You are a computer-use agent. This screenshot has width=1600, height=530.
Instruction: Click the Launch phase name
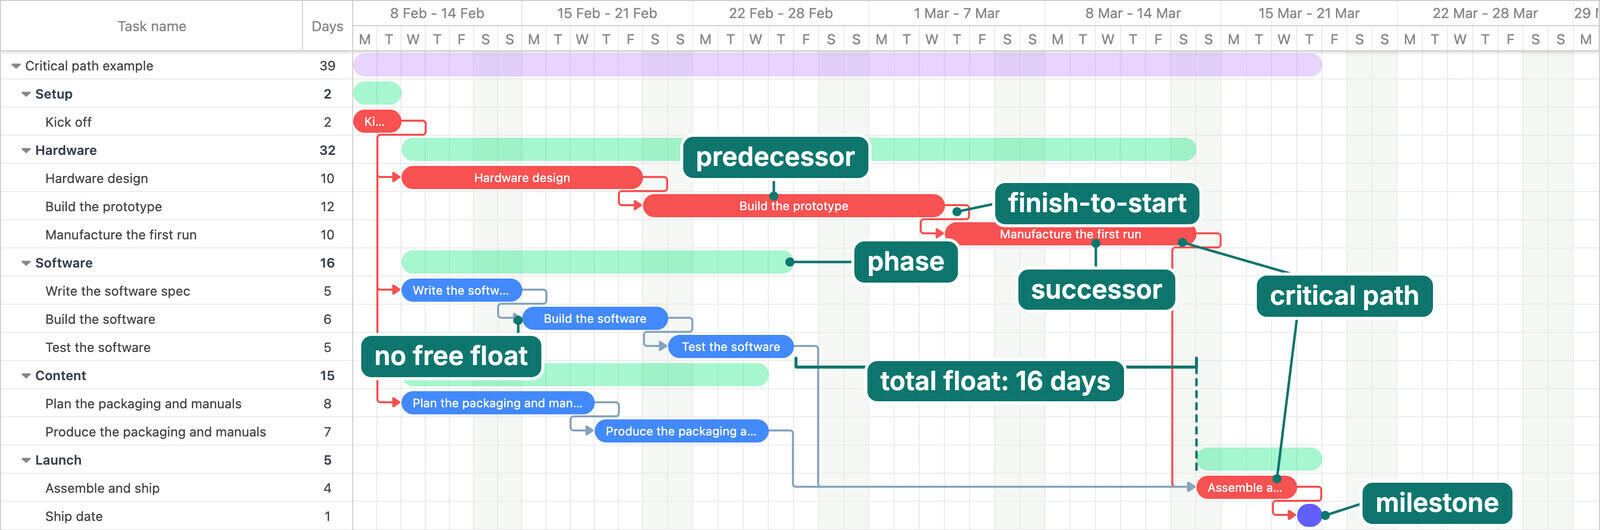click(x=58, y=460)
